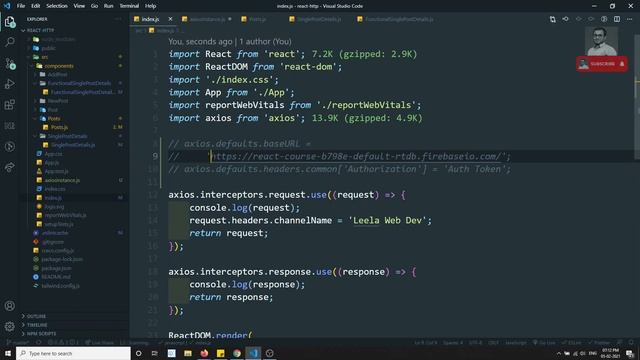Screen dimensions: 640x360
Task: Open the notifications bell in status bar
Action: coord(631,343)
